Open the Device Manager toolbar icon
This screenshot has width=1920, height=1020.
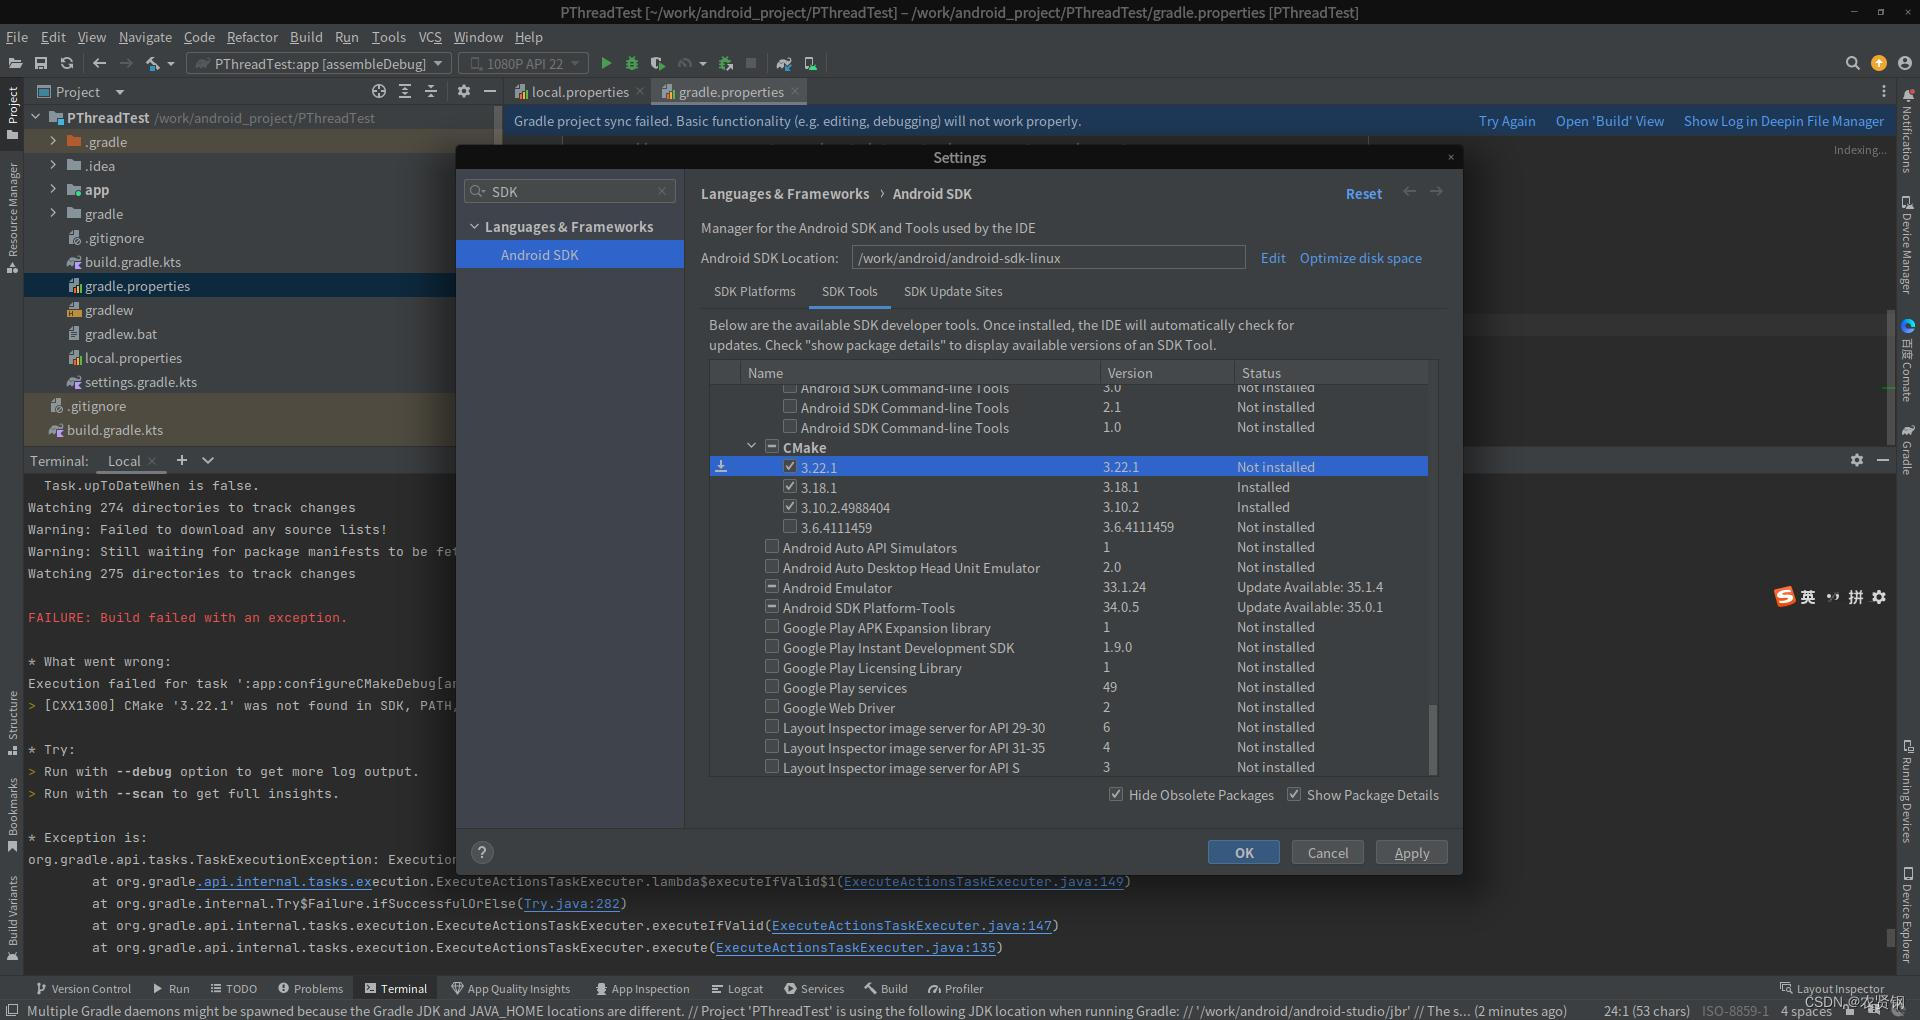810,63
